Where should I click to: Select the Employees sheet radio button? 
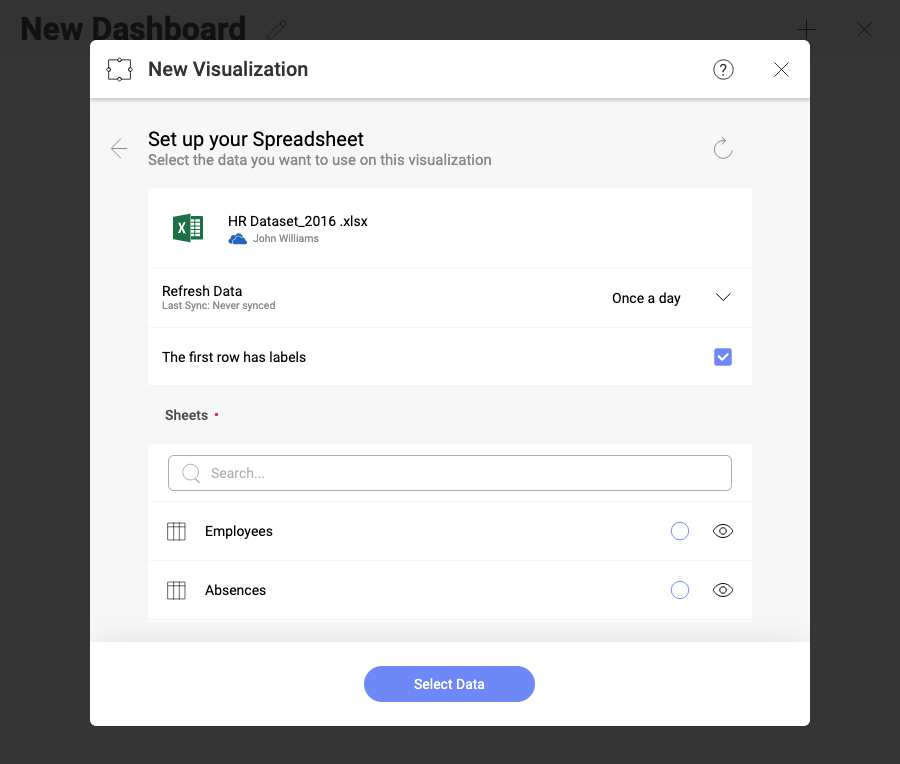tap(680, 531)
